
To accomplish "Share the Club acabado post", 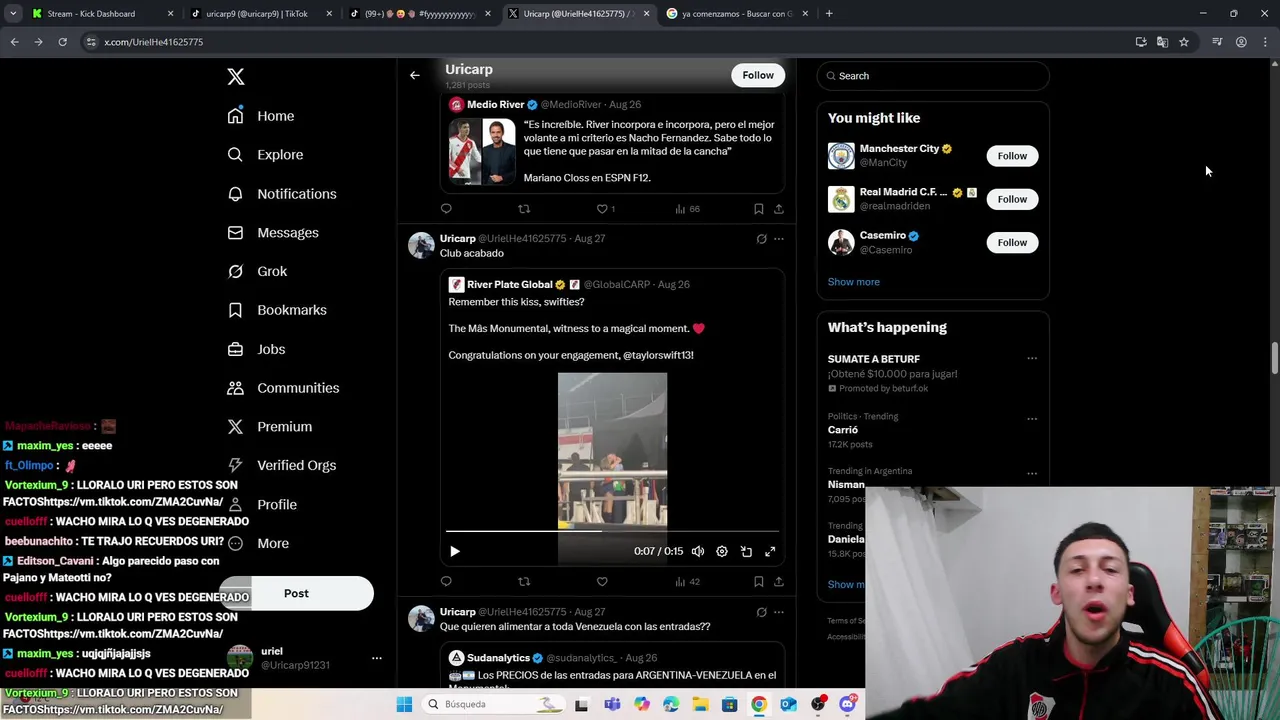I will pos(779,581).
